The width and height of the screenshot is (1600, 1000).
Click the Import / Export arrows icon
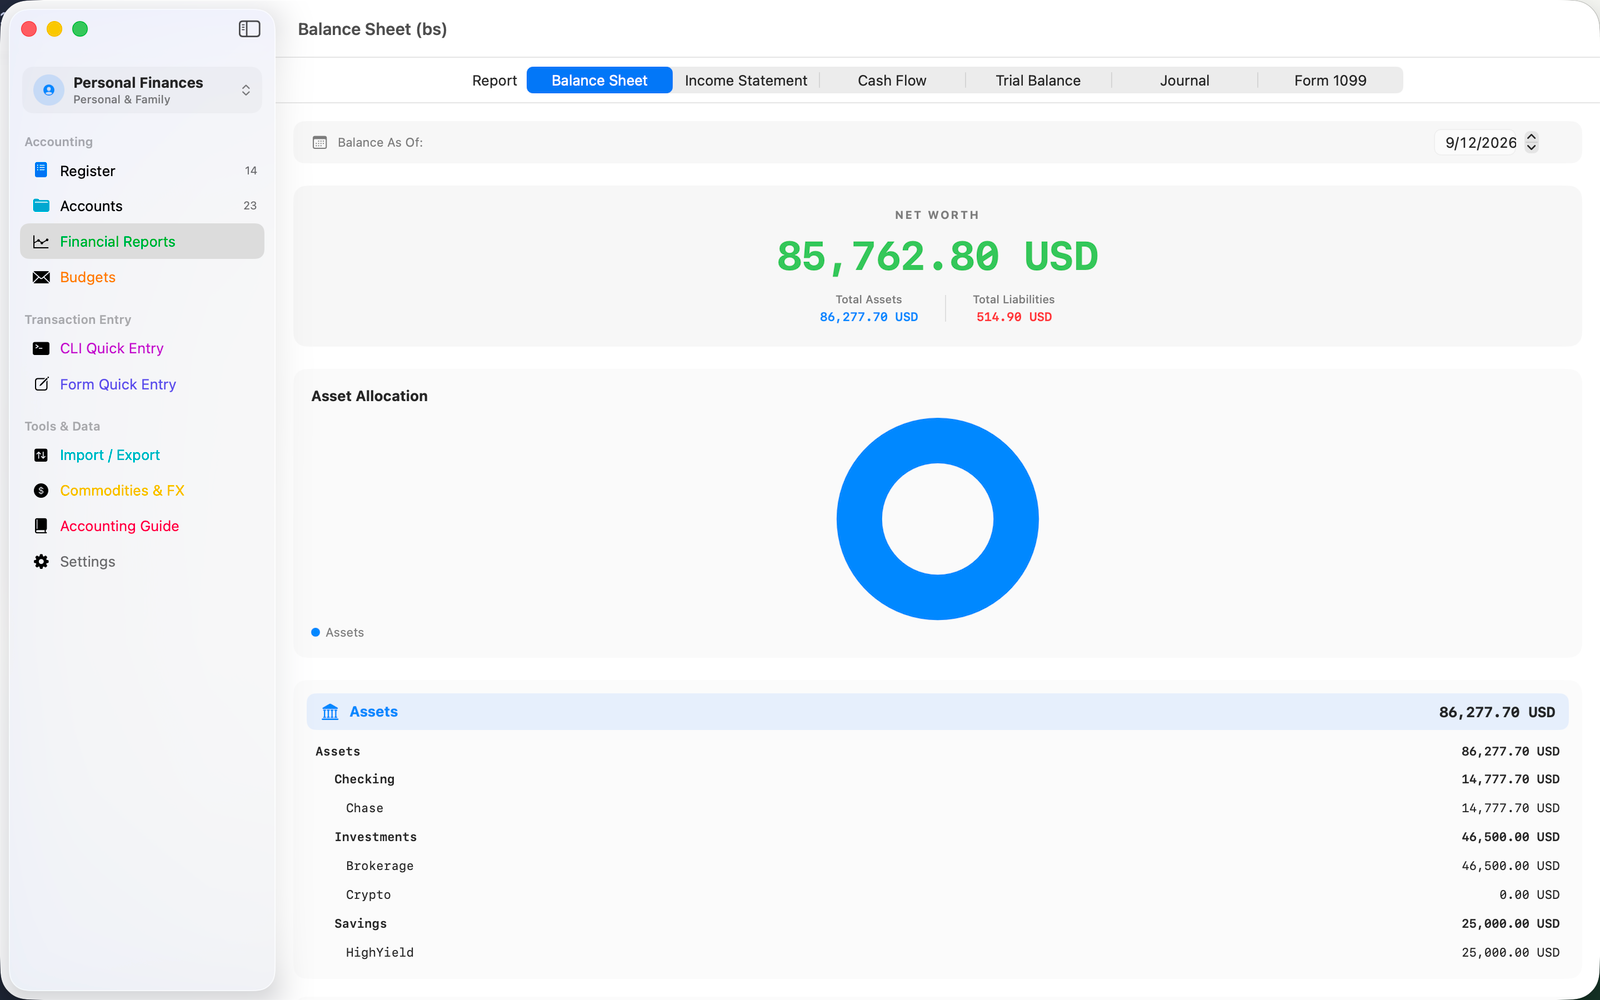click(41, 455)
